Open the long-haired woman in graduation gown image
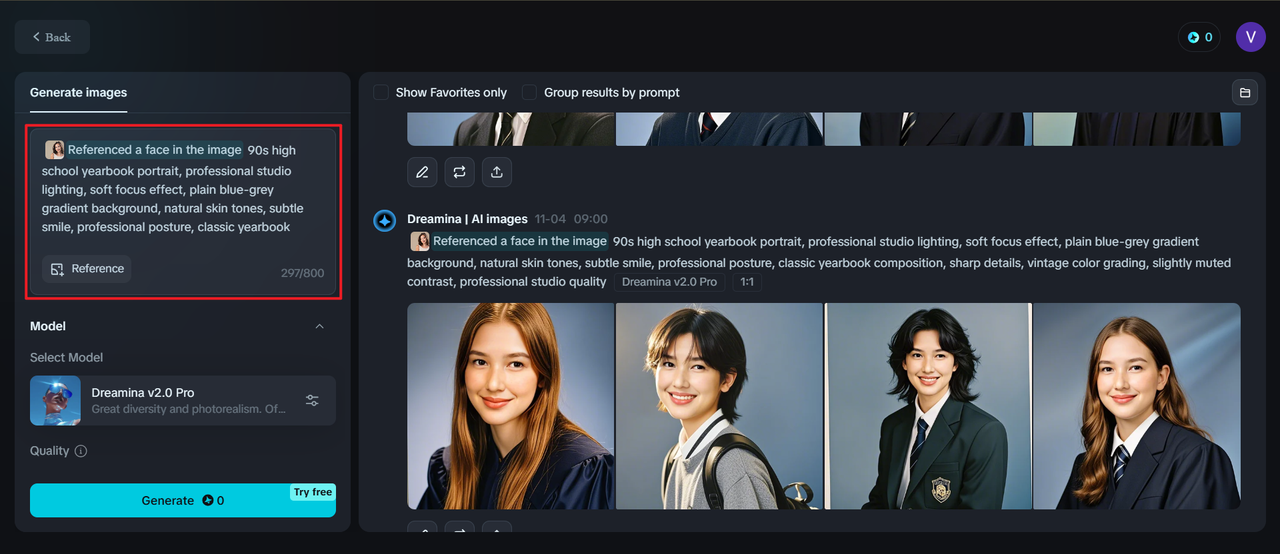 click(511, 406)
